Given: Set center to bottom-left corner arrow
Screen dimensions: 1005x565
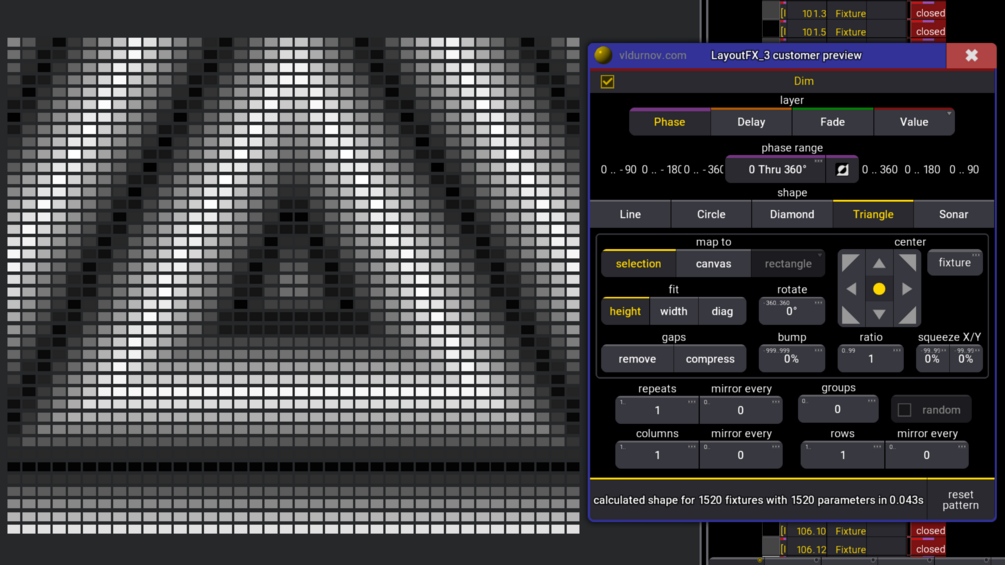Looking at the screenshot, I should pos(851,315).
